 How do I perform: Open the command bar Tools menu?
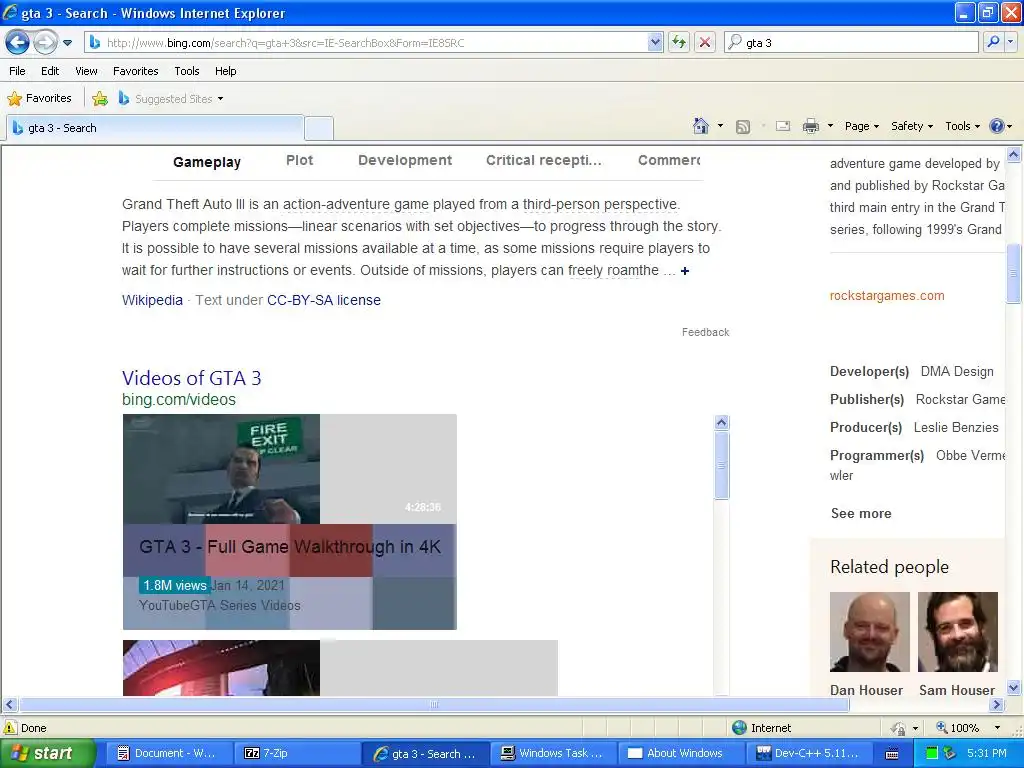963,126
